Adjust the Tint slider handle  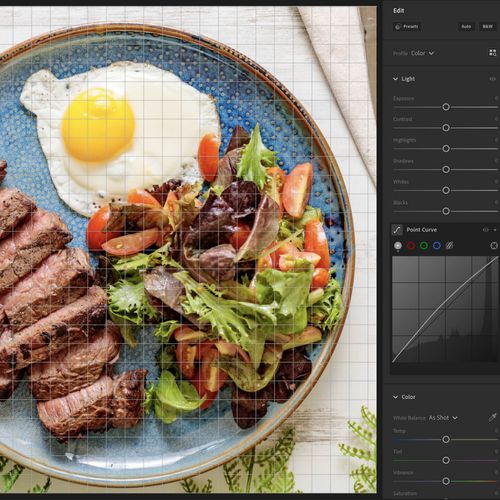coord(446,460)
